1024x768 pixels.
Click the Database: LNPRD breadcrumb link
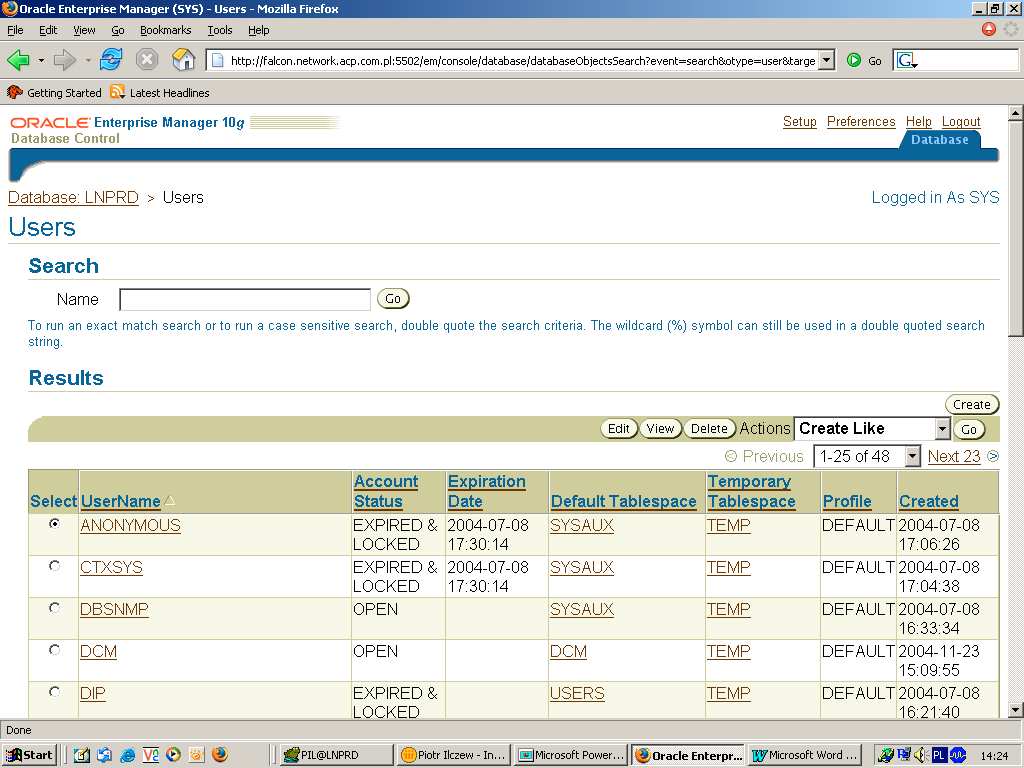(73, 197)
